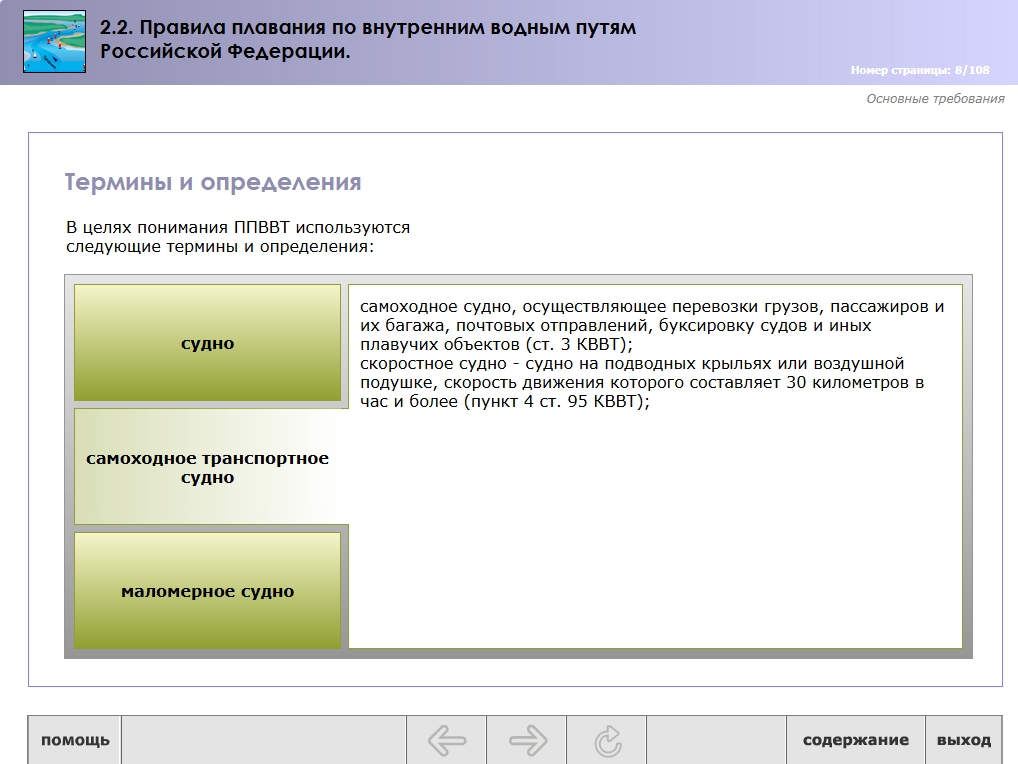
Task: Click the empty area of the definition panel
Action: click(x=655, y=530)
